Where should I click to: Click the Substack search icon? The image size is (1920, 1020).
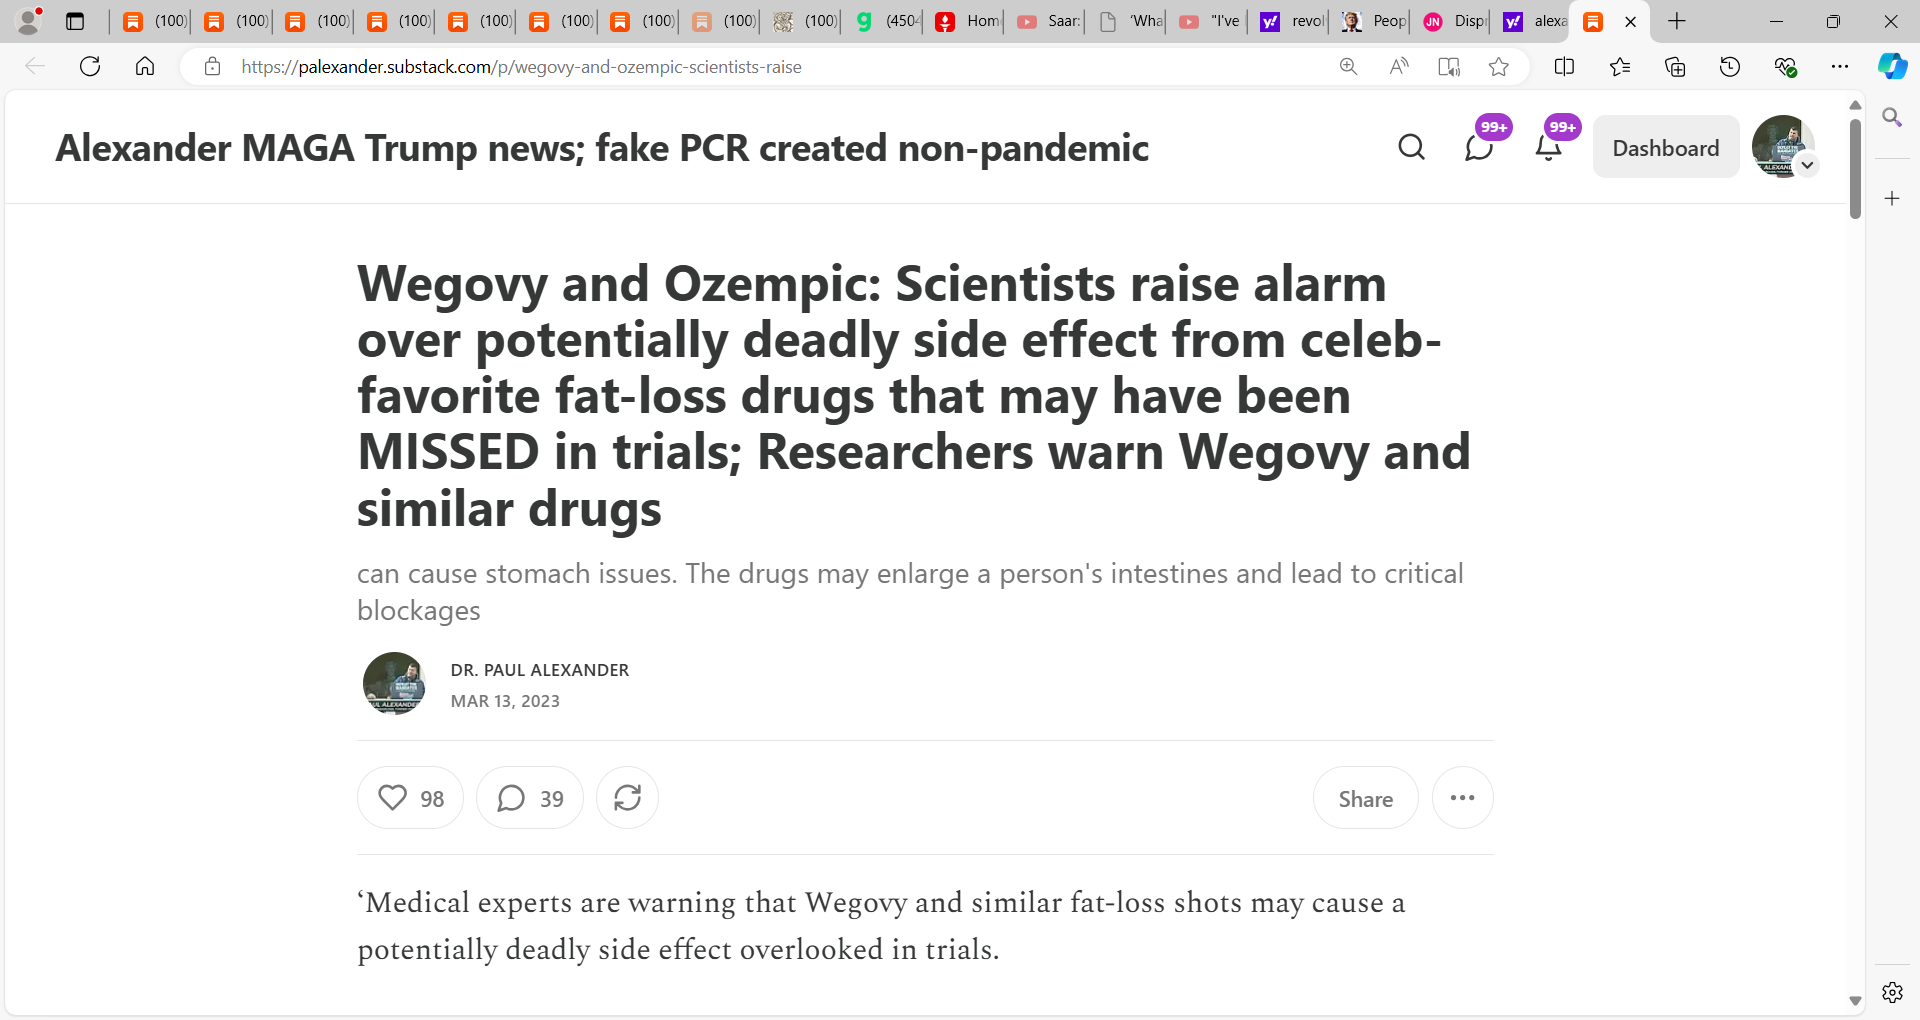pyautogui.click(x=1411, y=147)
